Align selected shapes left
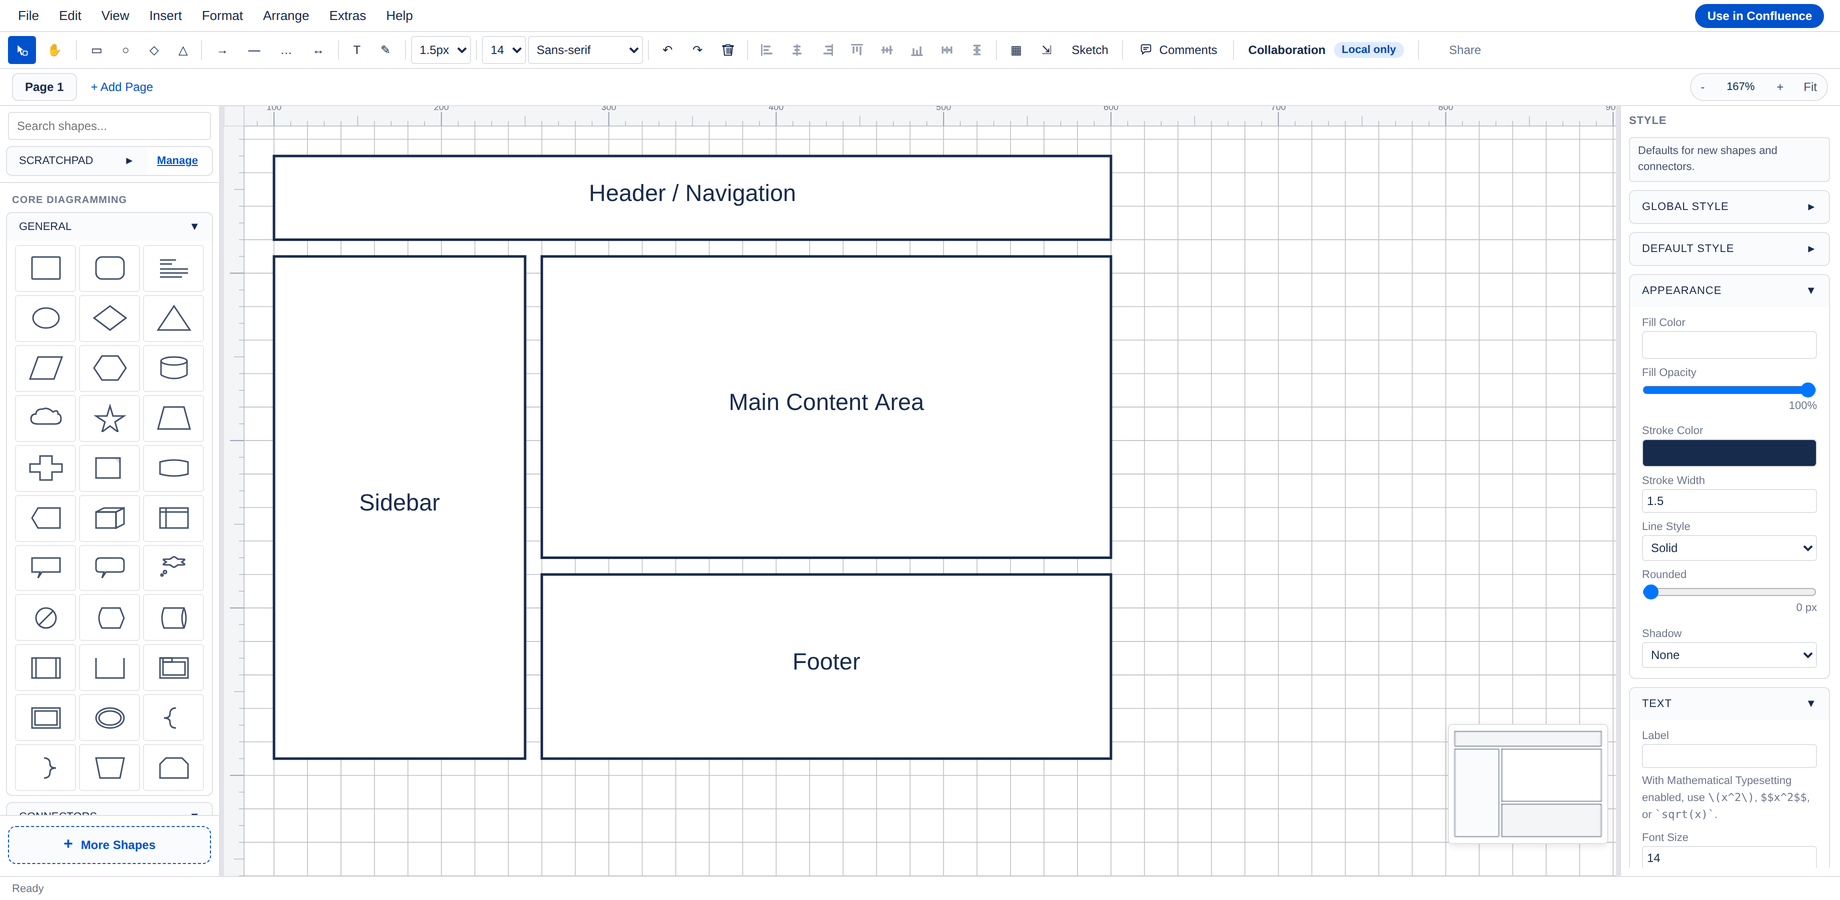 coord(766,50)
